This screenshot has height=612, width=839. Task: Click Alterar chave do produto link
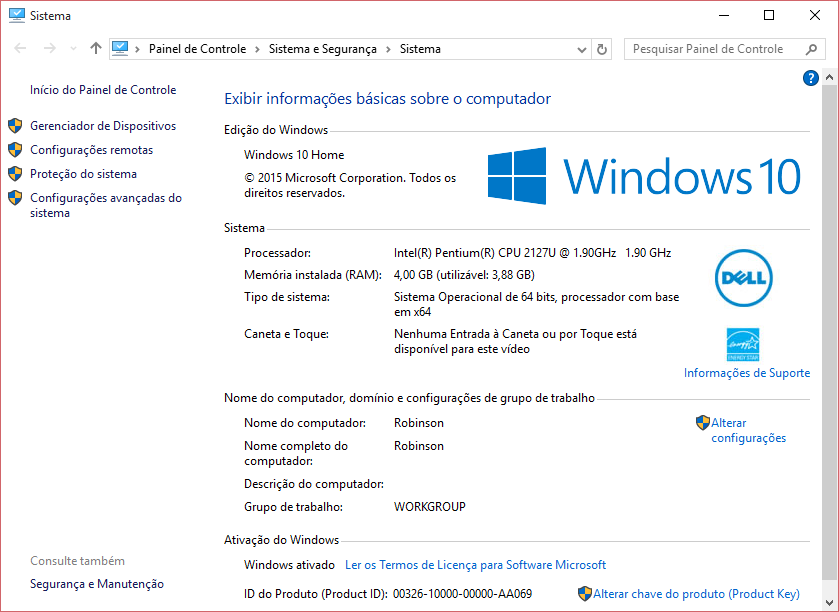696,594
